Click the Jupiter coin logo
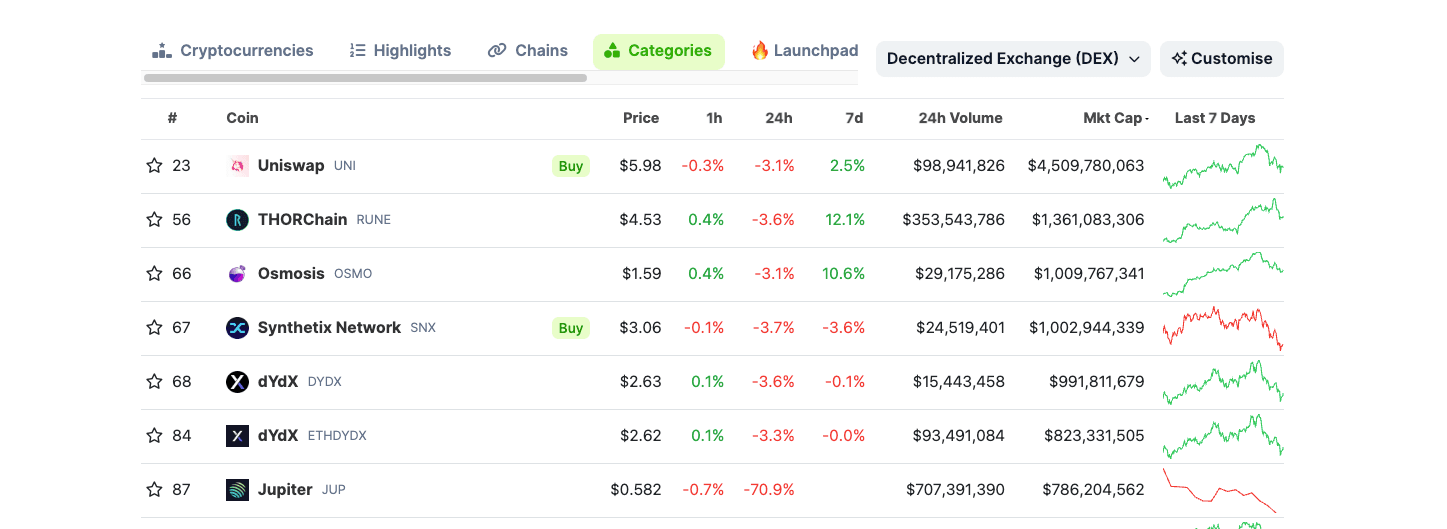Screen dimensions: 1447x529 point(237,490)
